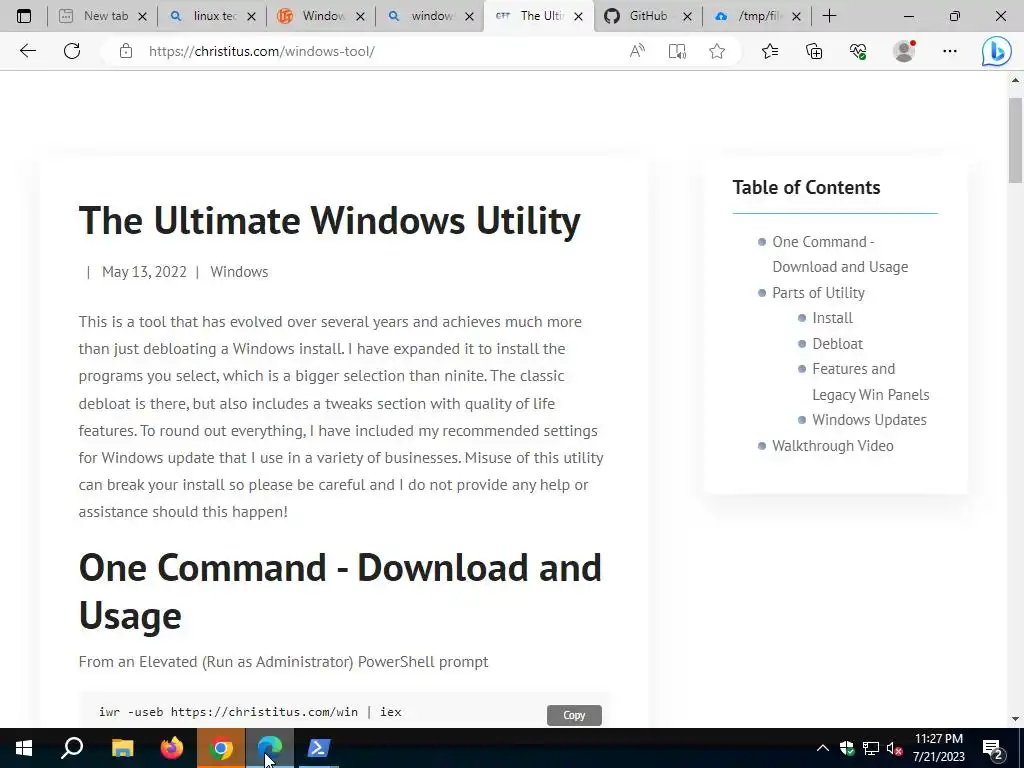This screenshot has width=1024, height=768.
Task: Open Windows Security tray icon
Action: coord(847,748)
